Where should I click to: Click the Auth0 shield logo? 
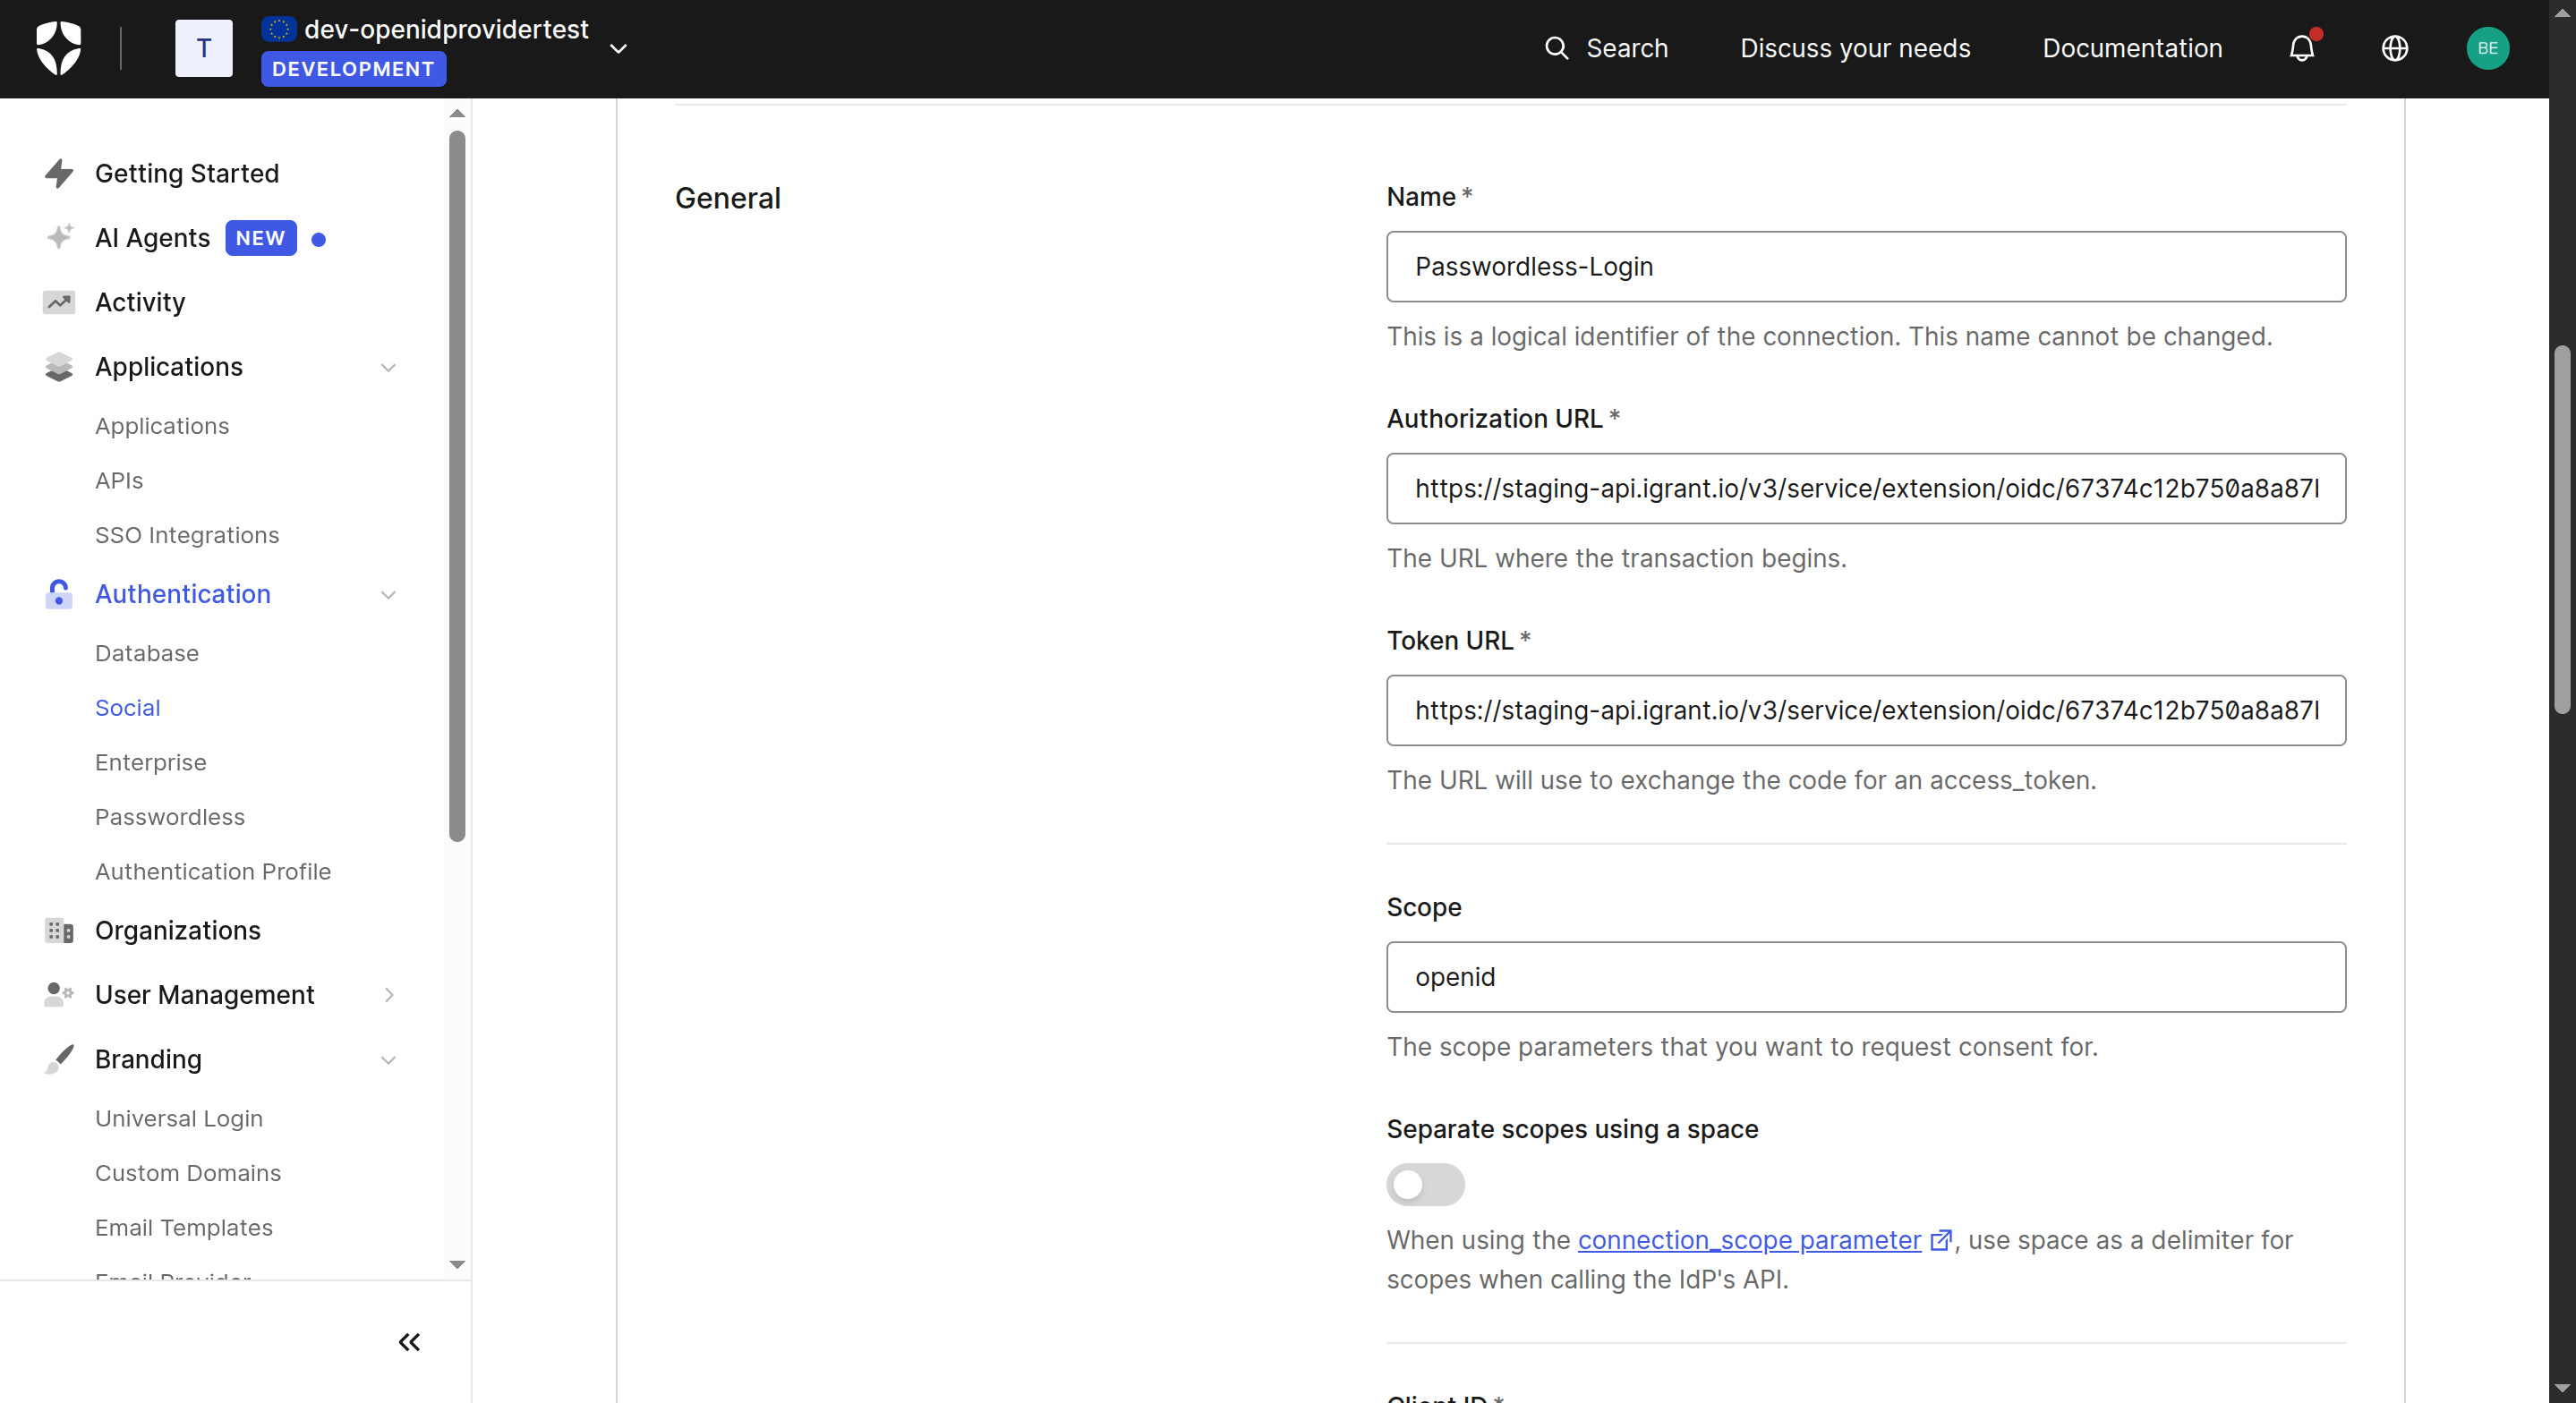pos(58,48)
